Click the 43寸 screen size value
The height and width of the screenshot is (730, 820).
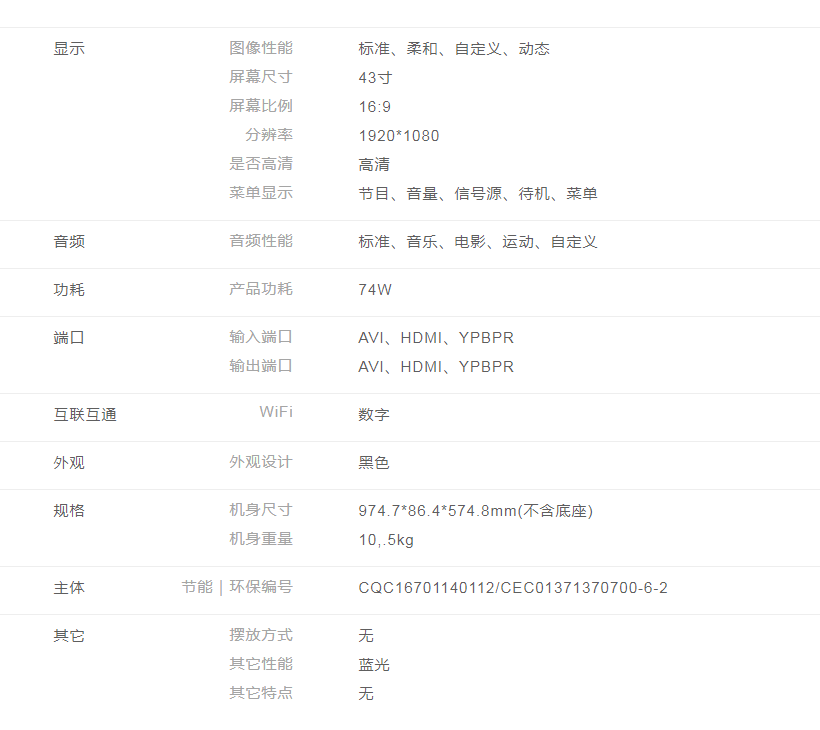pos(375,77)
